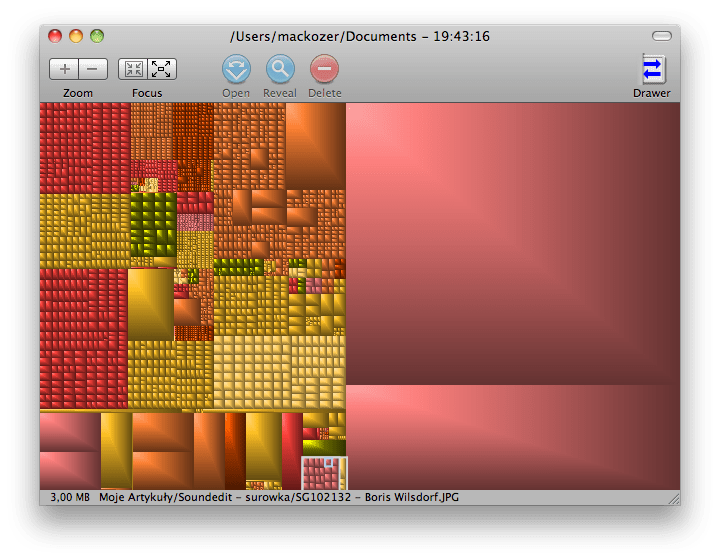This screenshot has width=720, height=560.
Task: Select the highlighted small pink tile group
Action: click(324, 473)
